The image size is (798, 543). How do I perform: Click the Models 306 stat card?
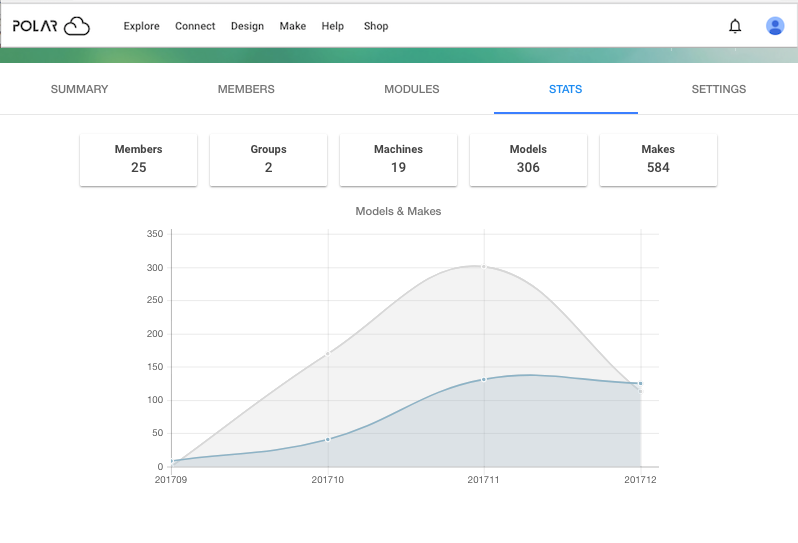pyautogui.click(x=528, y=160)
